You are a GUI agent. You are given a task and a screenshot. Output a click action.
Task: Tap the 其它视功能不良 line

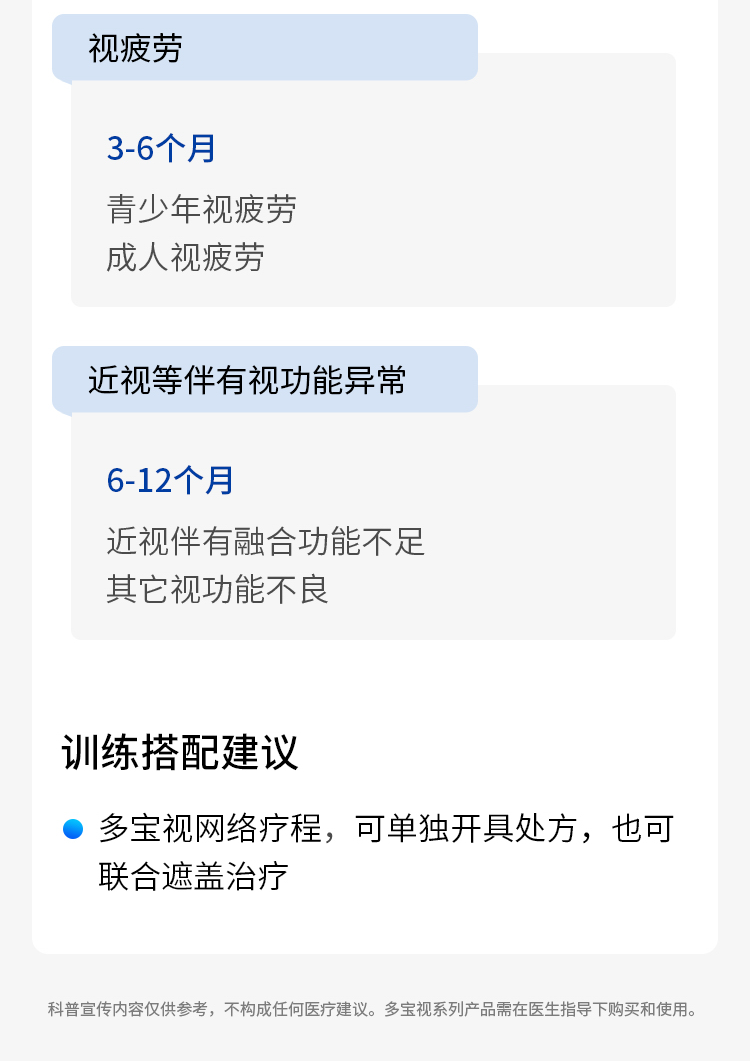[218, 590]
